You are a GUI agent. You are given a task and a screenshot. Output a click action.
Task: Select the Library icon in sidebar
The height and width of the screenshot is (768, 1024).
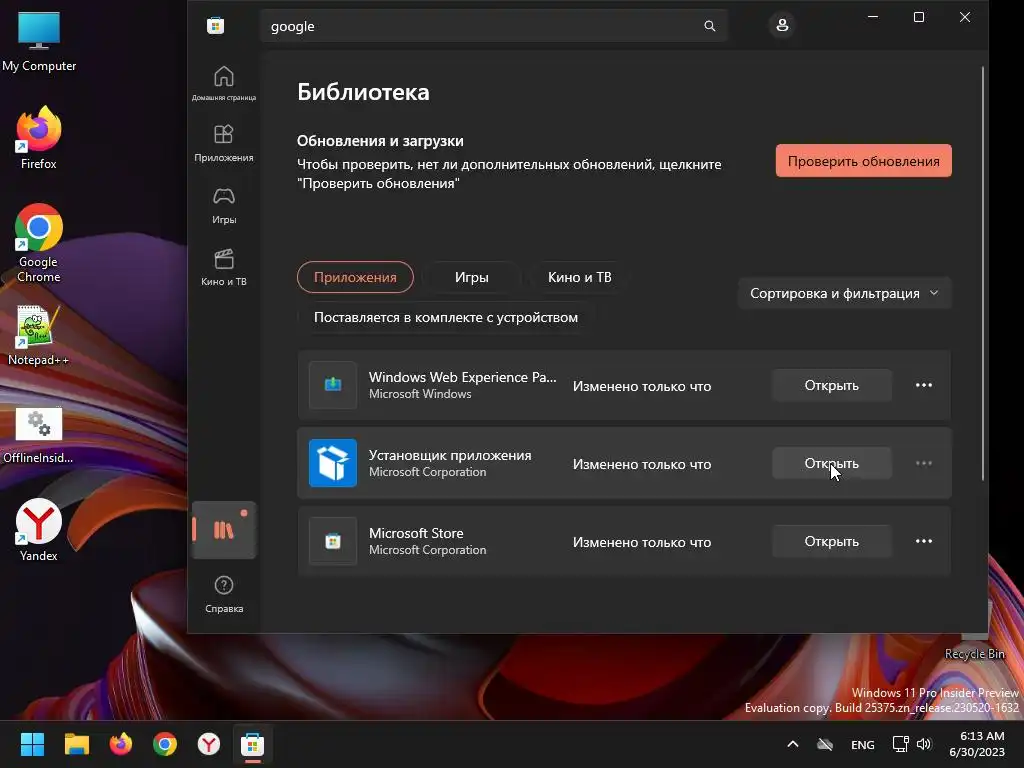tap(224, 530)
